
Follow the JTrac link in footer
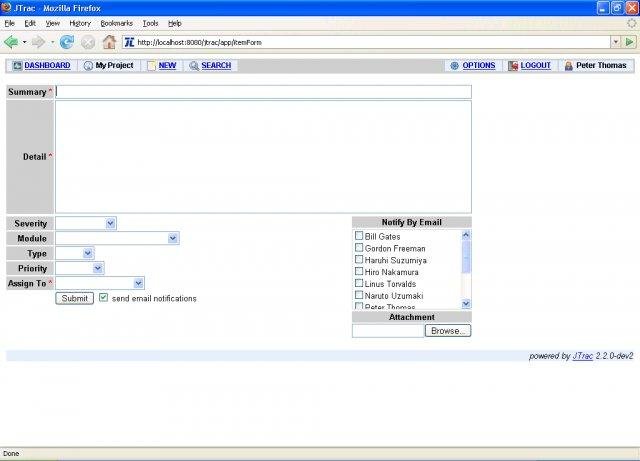click(x=582, y=356)
